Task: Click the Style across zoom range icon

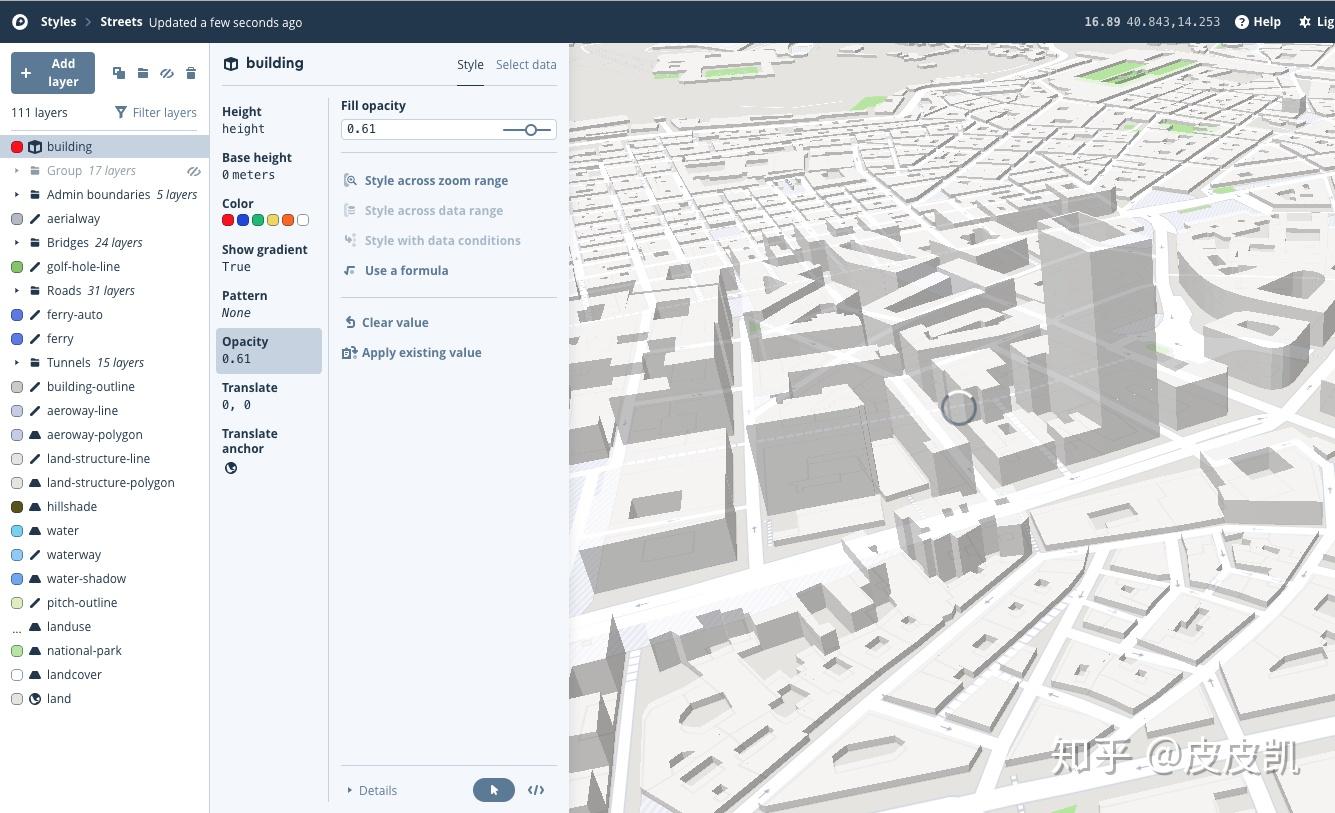Action: (x=350, y=180)
